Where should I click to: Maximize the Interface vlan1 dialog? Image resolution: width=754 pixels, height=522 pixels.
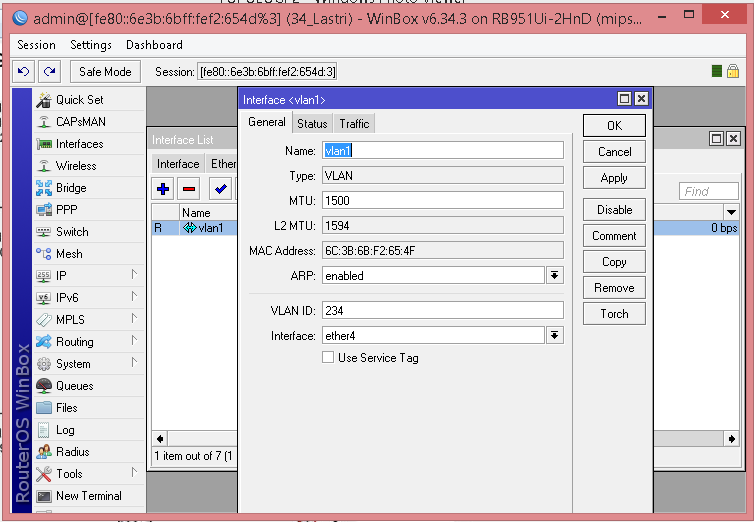pyautogui.click(x=624, y=99)
